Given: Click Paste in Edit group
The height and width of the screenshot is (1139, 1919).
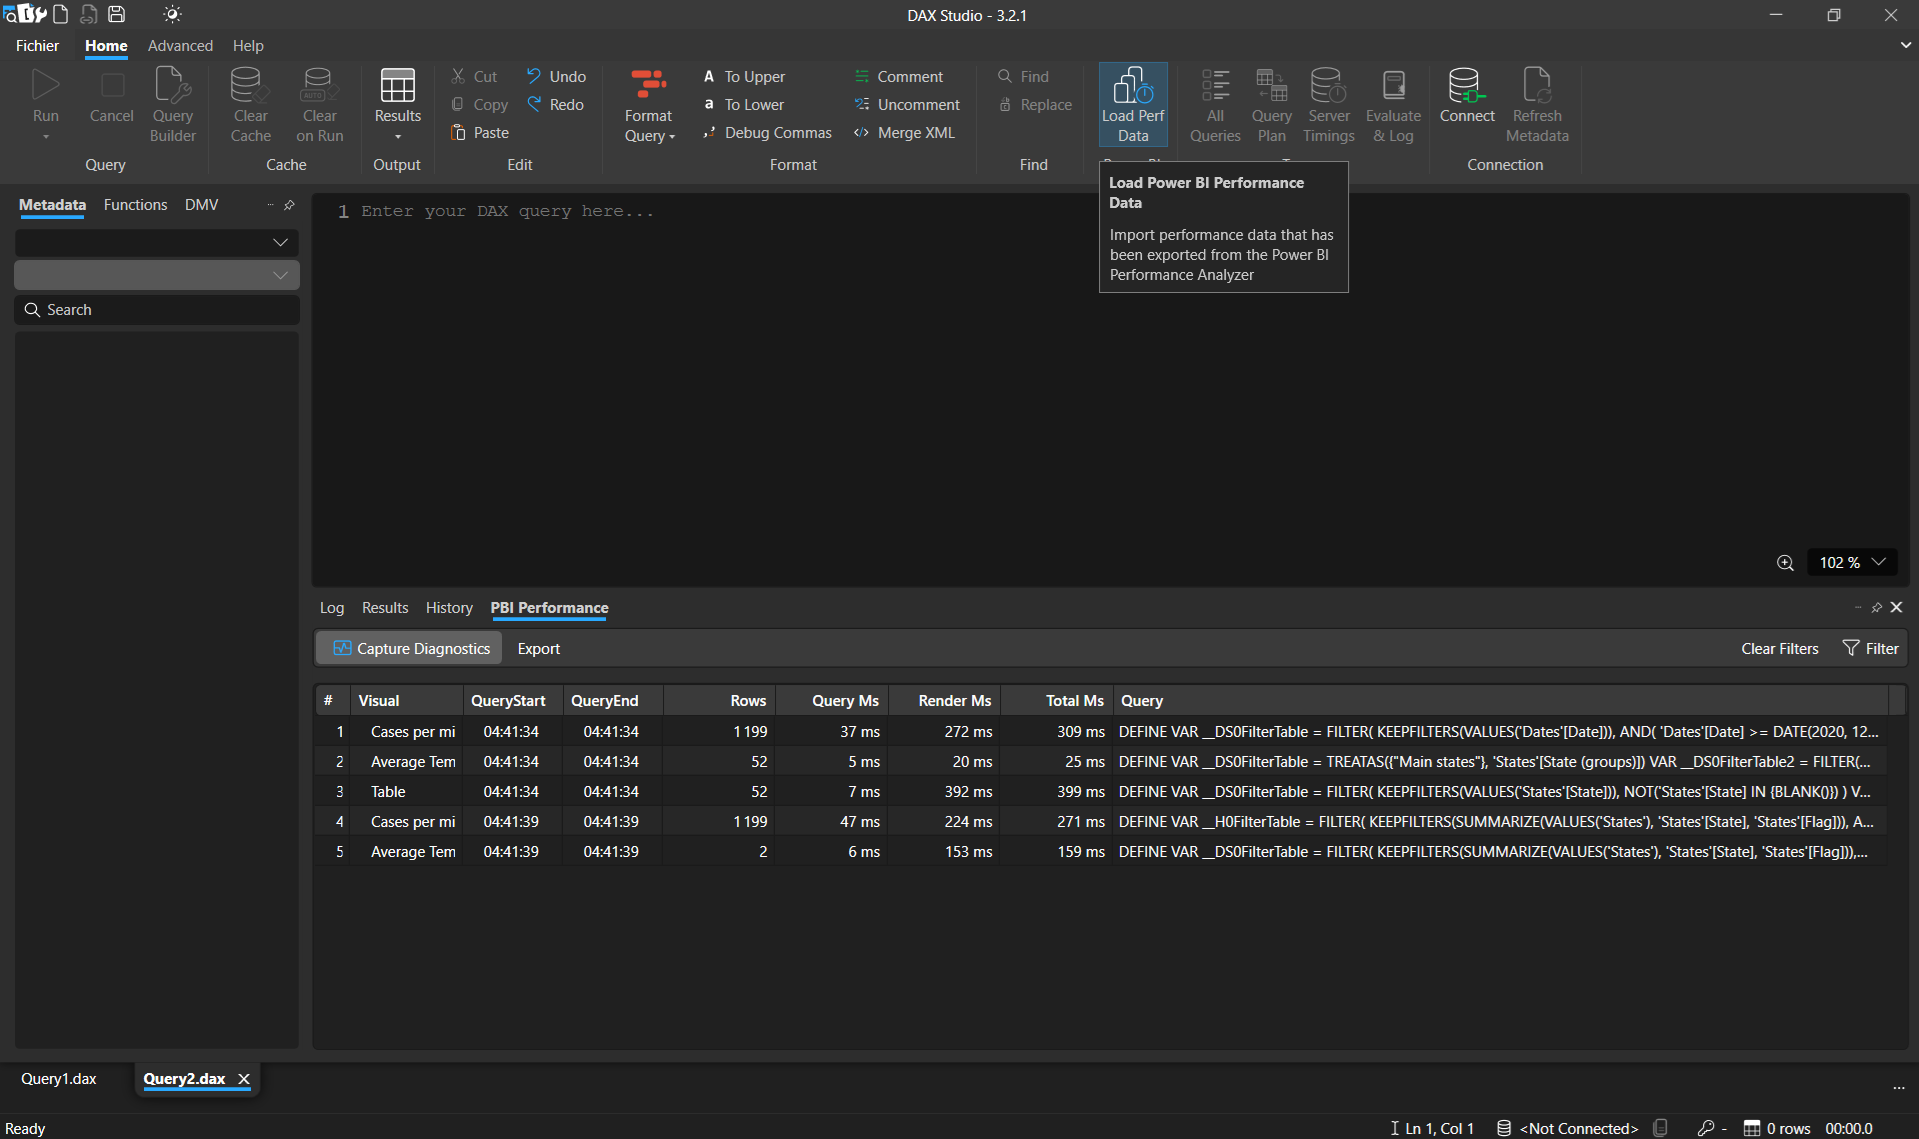Looking at the screenshot, I should [x=480, y=132].
